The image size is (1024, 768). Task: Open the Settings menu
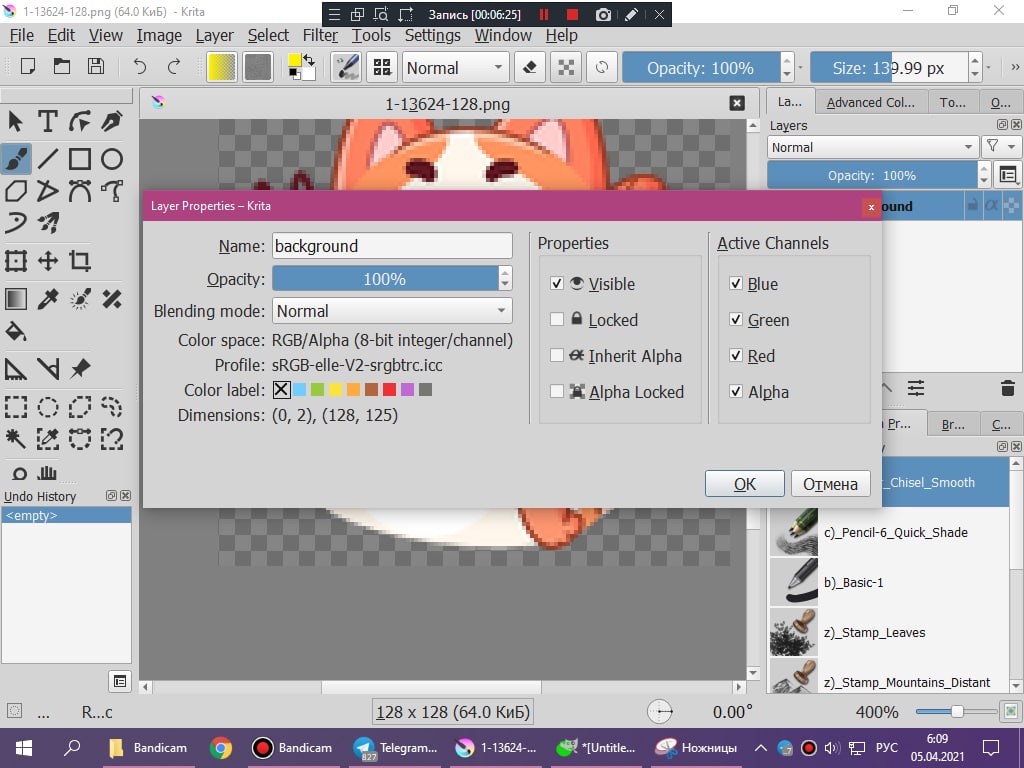tap(432, 35)
